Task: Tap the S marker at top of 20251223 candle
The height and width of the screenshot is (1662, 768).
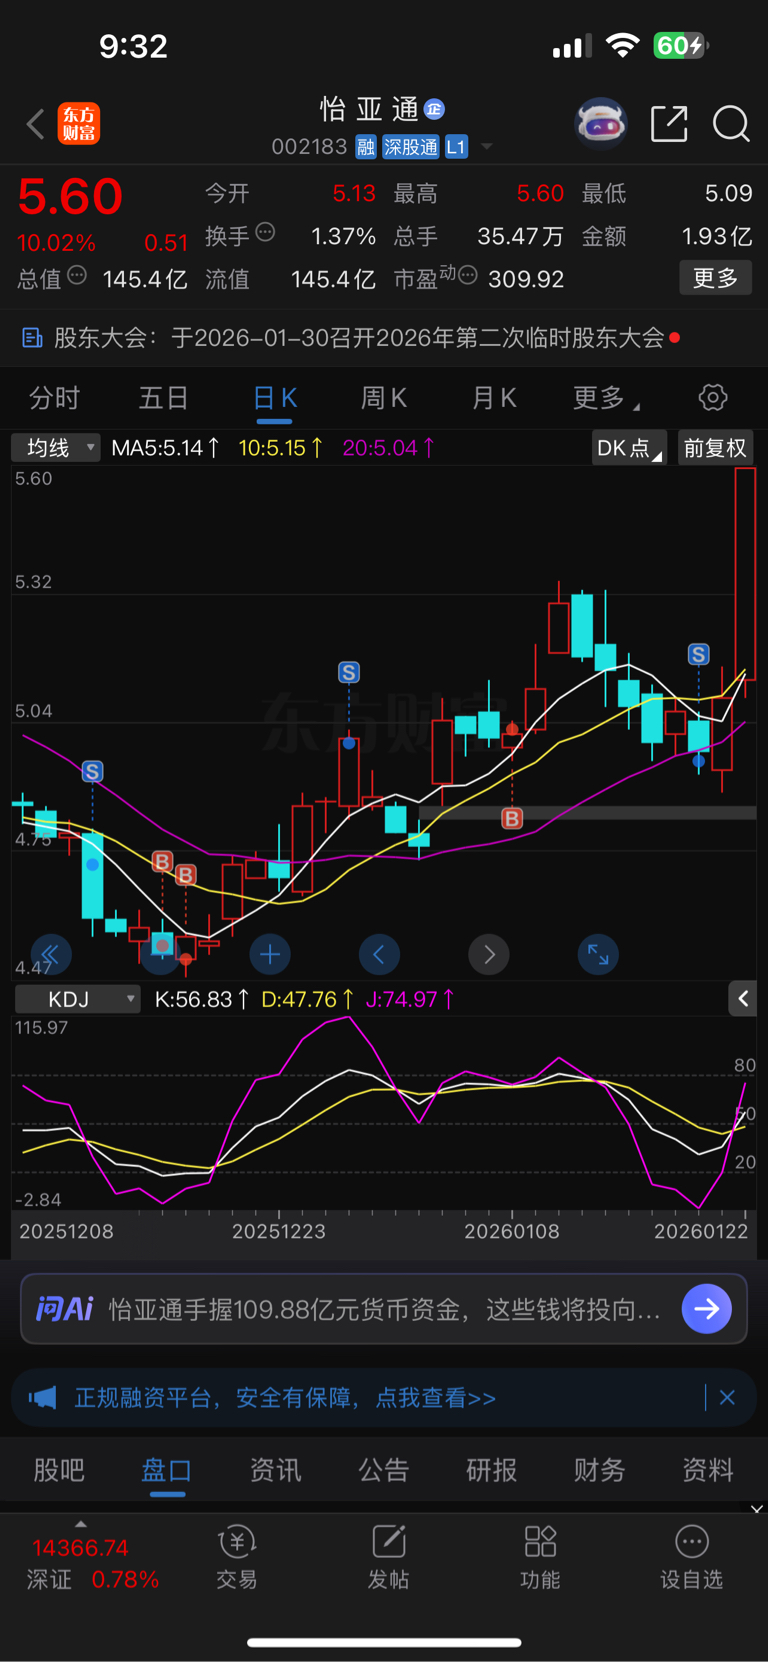Action: (x=349, y=673)
